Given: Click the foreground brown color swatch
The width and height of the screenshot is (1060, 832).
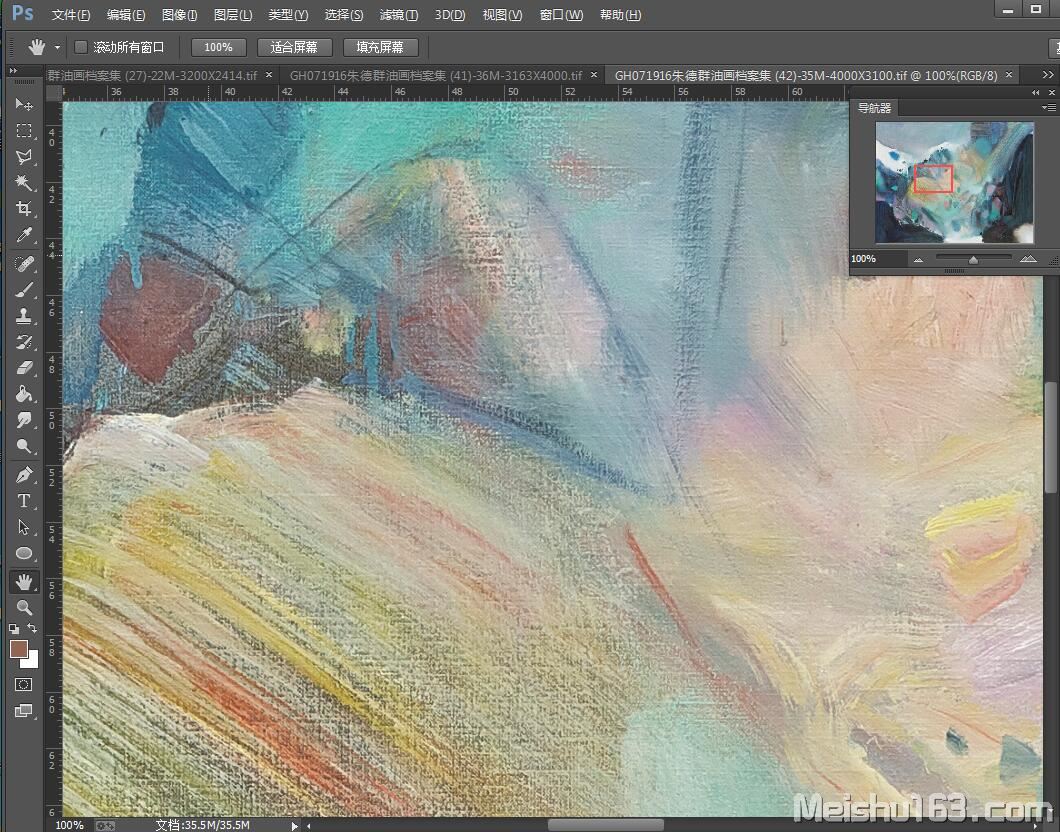Looking at the screenshot, I should (18, 650).
